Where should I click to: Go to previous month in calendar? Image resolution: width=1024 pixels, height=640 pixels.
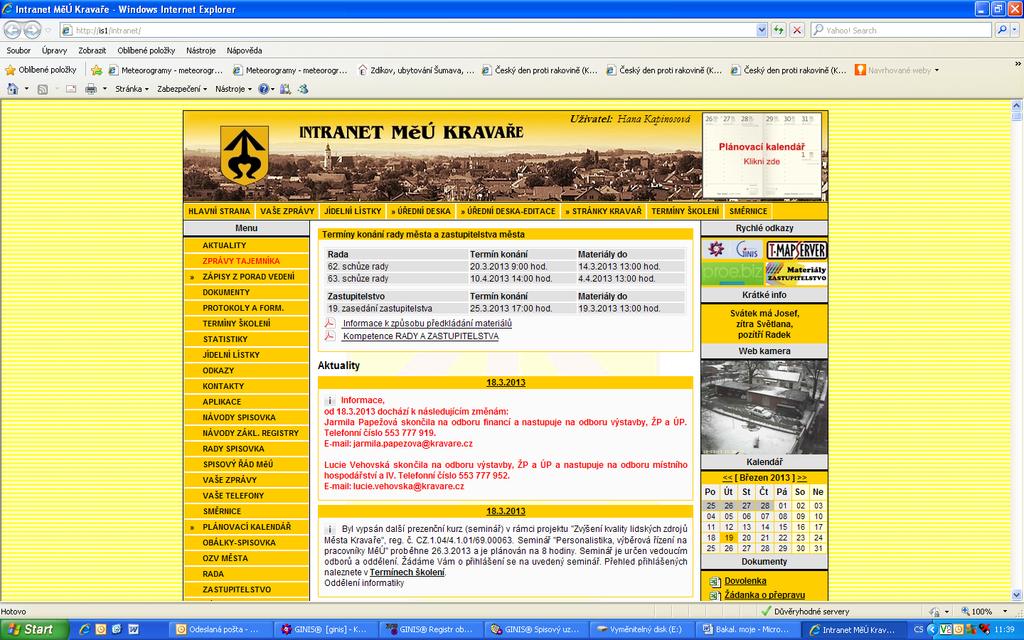click(x=727, y=477)
